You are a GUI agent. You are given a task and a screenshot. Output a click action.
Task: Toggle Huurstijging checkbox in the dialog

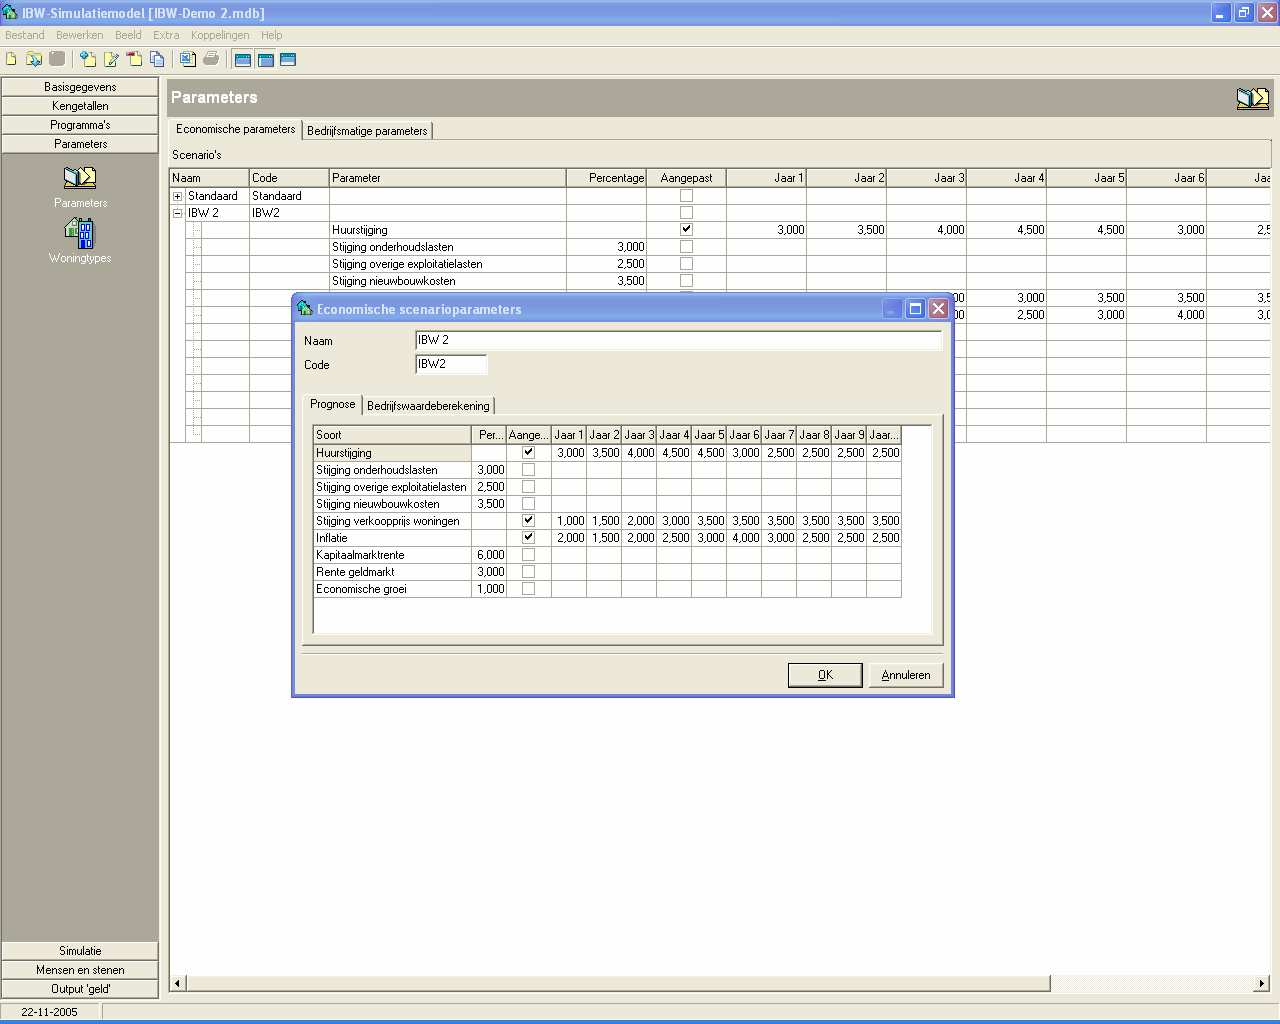click(528, 452)
